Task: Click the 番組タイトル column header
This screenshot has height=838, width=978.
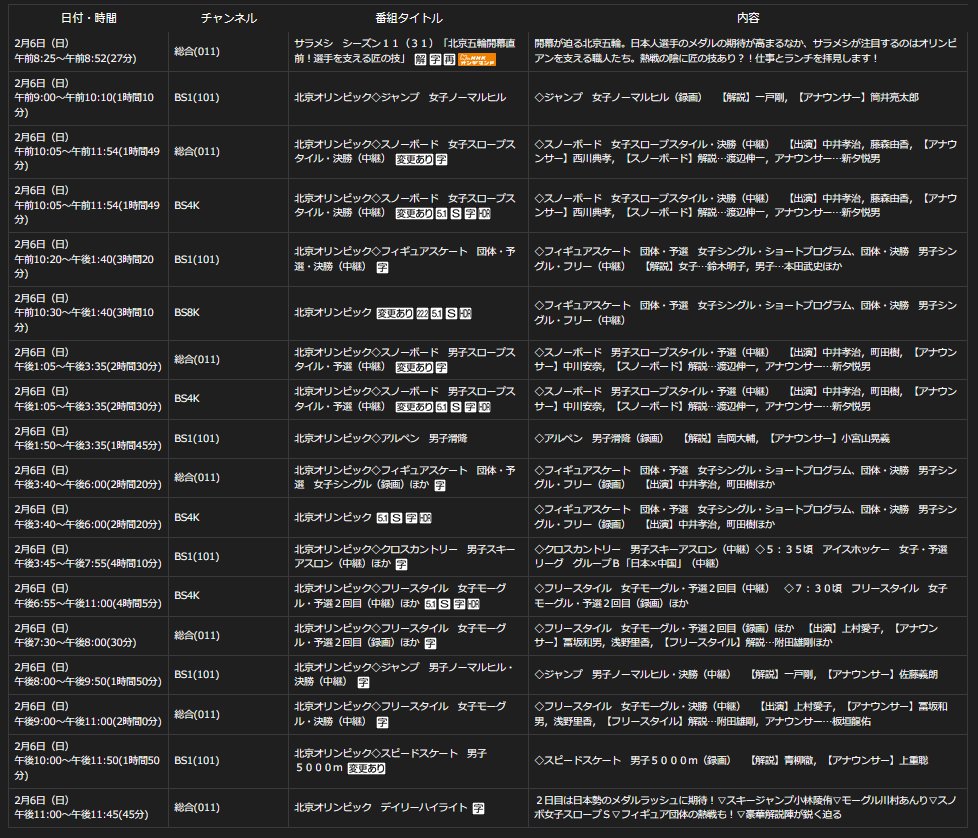Action: (x=409, y=18)
